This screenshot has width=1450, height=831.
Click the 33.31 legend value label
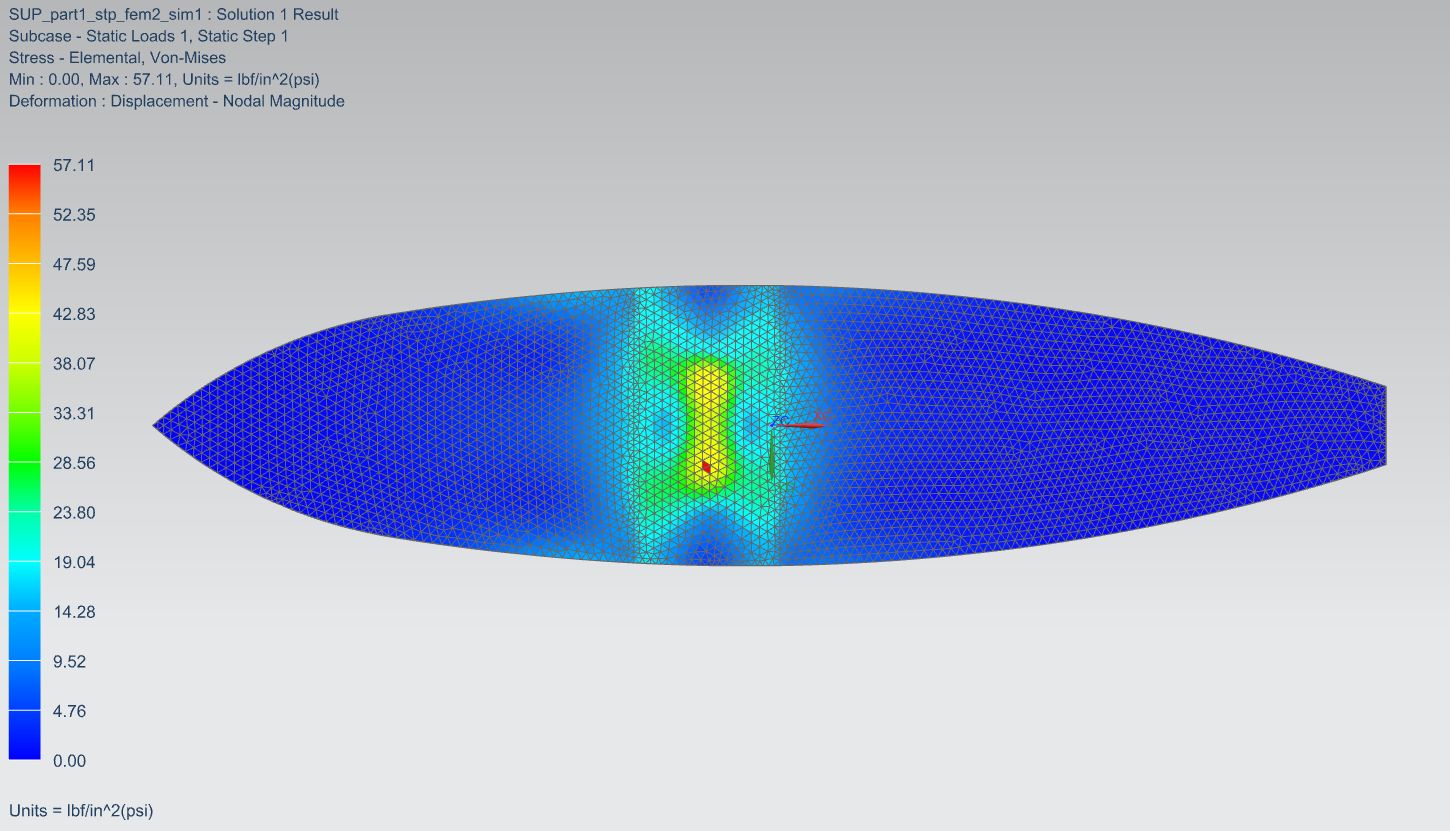(74, 413)
